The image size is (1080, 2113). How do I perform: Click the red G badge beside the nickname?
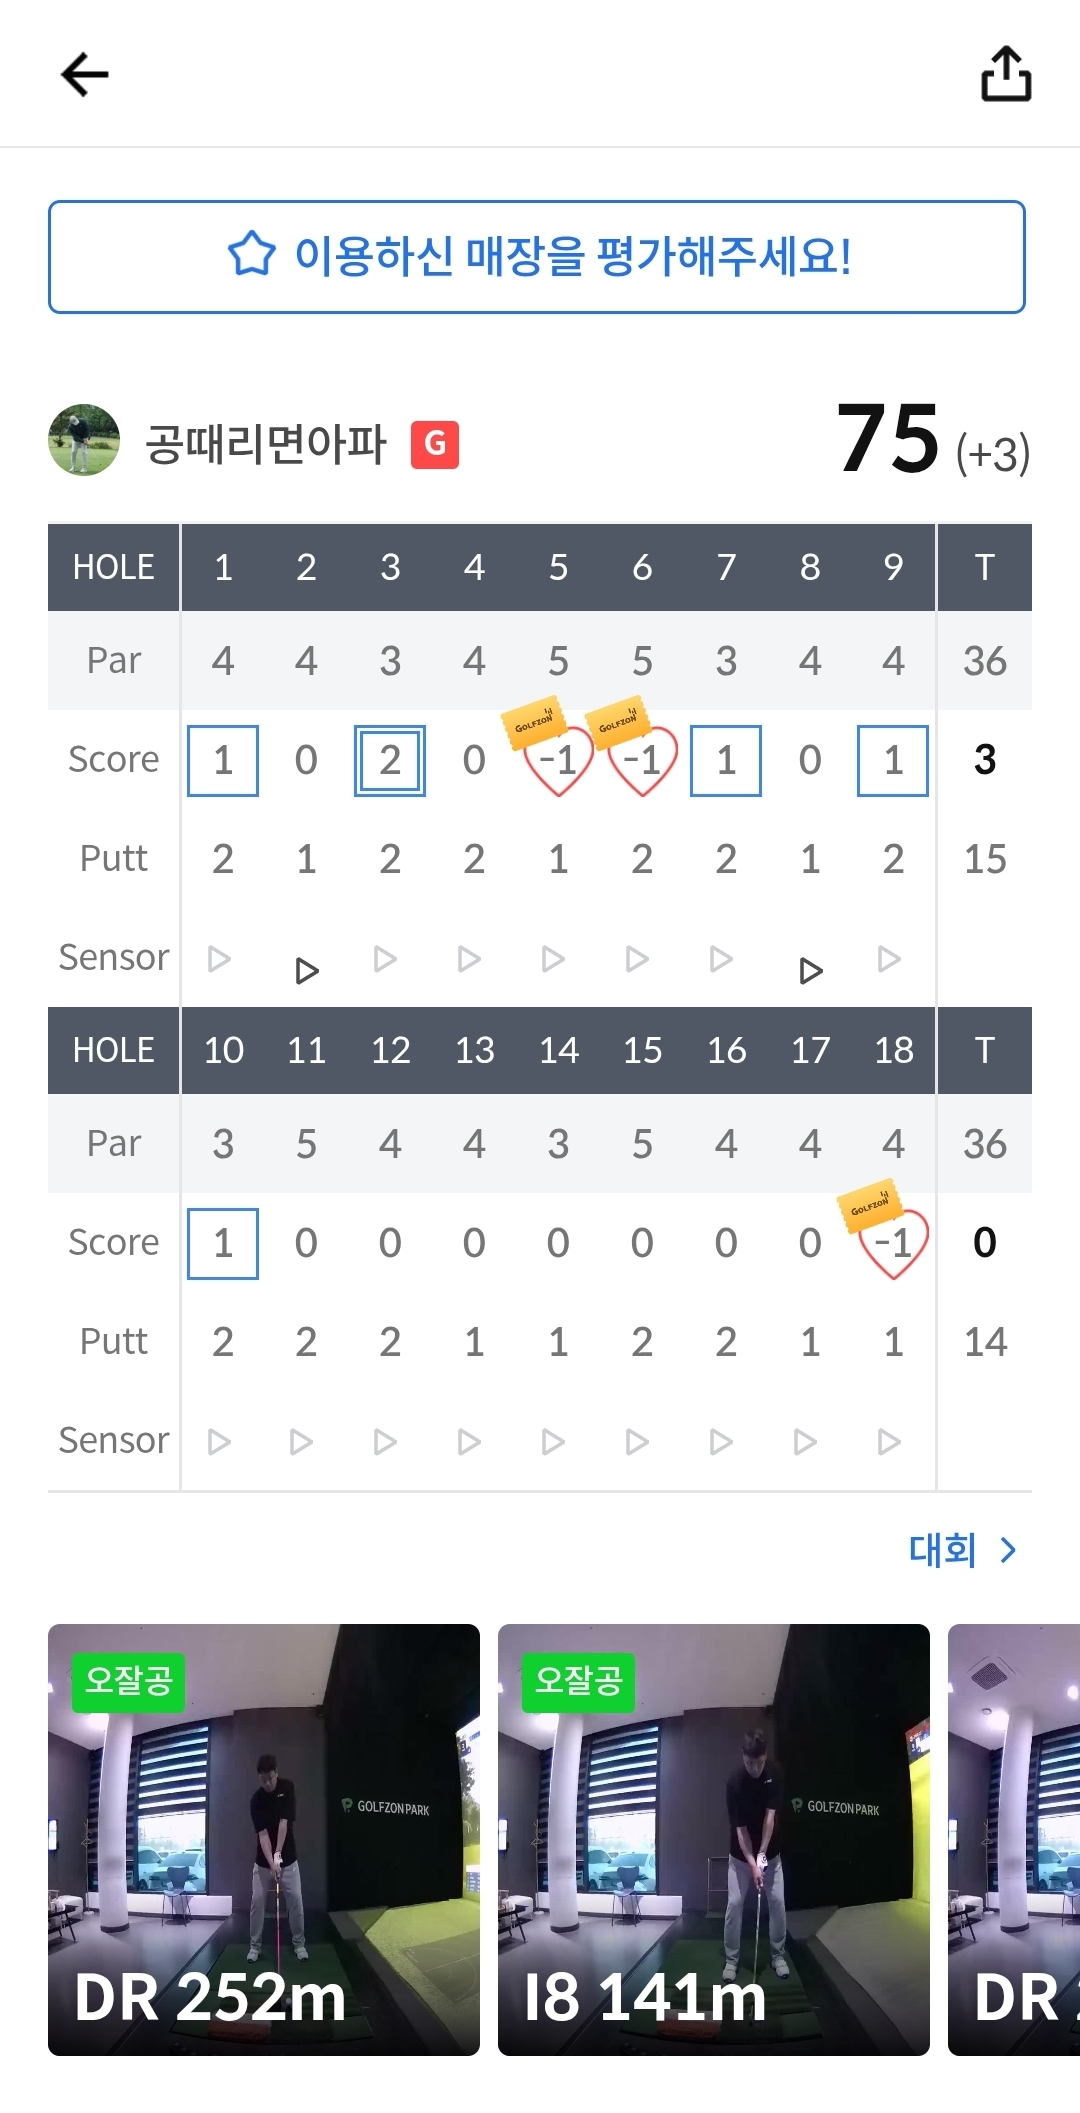(435, 444)
